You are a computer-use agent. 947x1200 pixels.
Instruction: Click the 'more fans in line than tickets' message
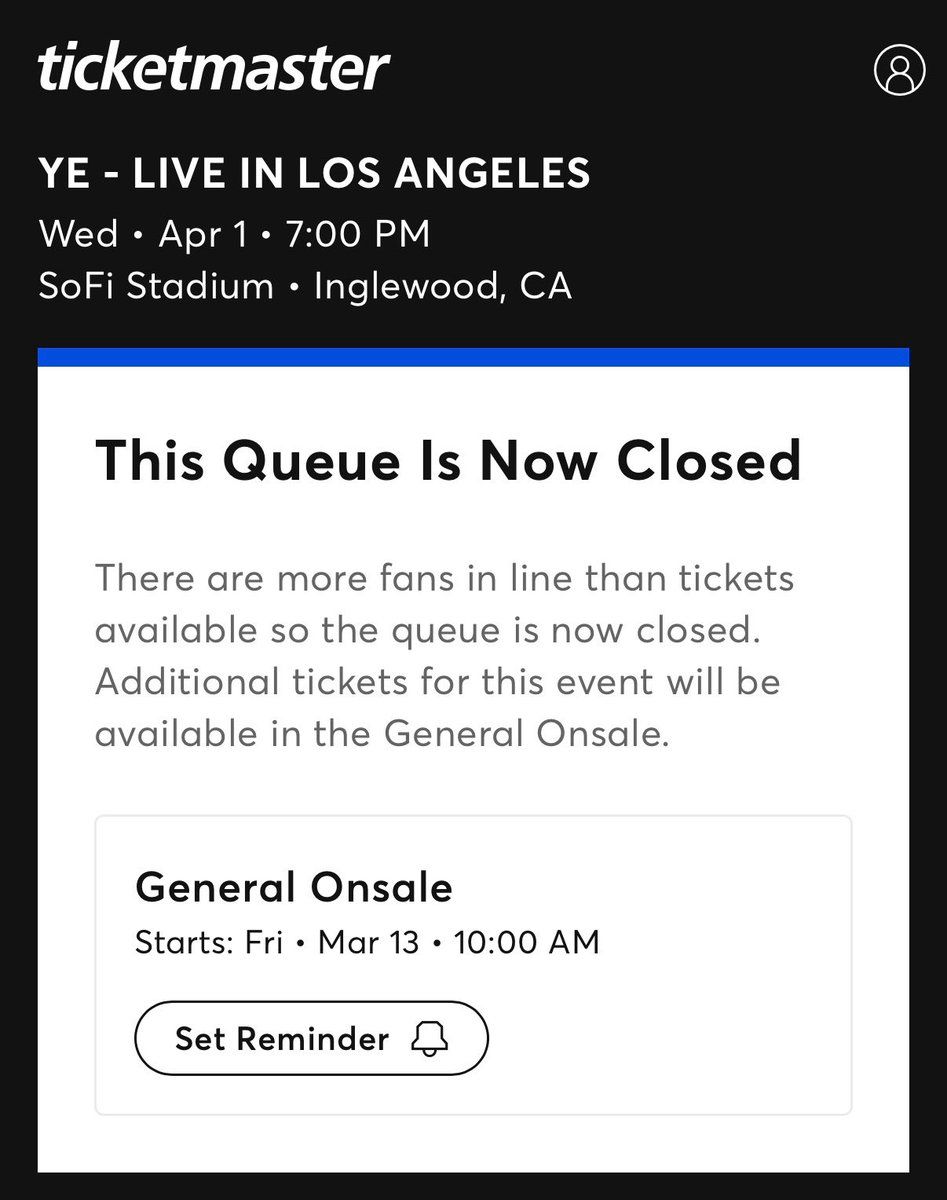444,578
